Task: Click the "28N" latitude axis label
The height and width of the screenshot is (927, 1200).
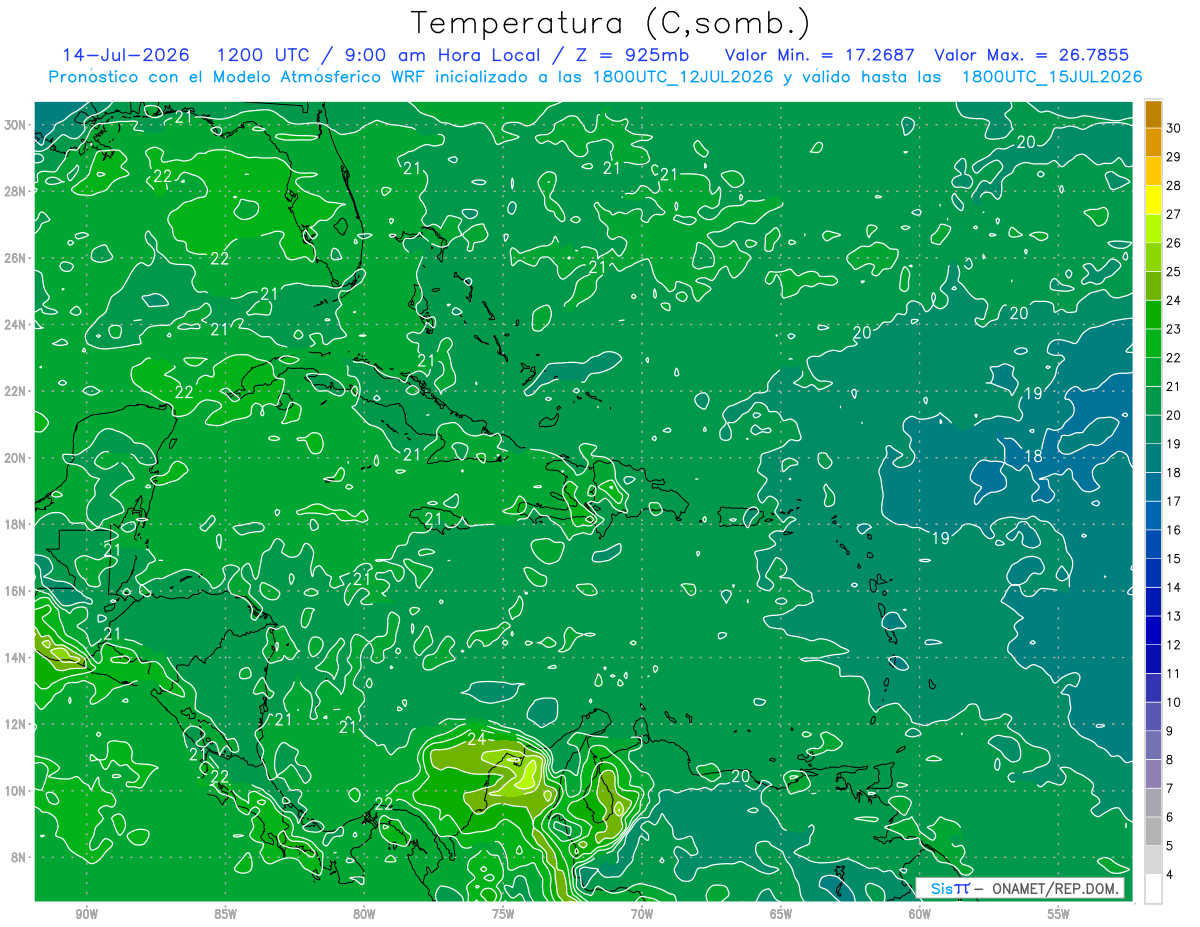Action: 15,191
